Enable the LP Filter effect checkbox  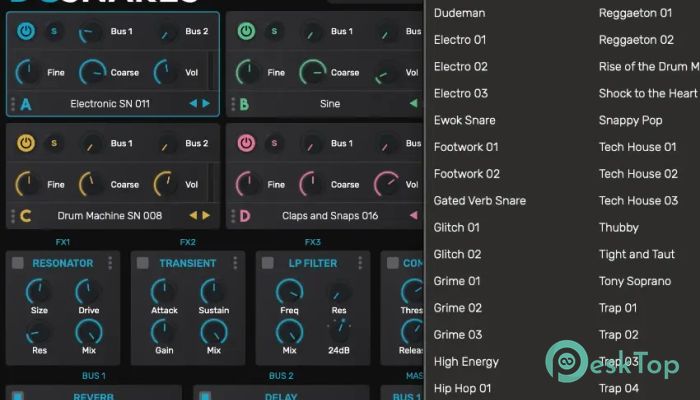click(267, 263)
